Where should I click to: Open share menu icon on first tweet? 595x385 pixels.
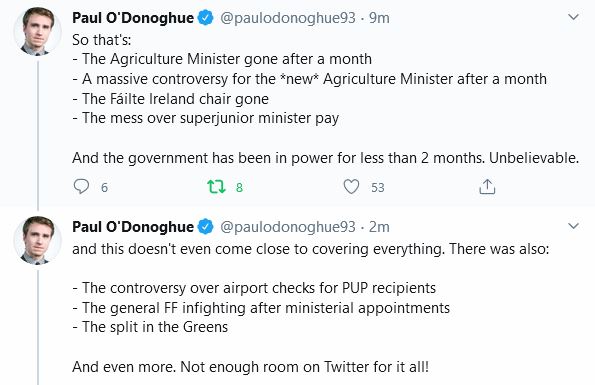click(487, 187)
